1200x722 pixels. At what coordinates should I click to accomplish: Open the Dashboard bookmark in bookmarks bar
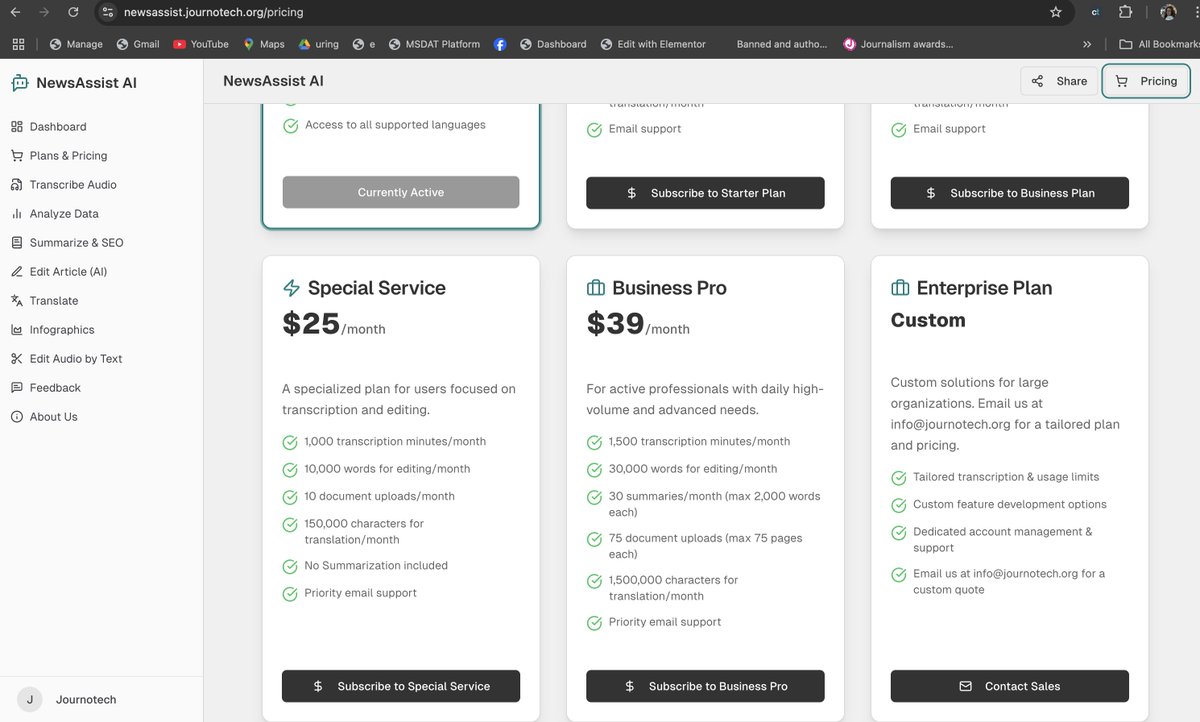click(x=553, y=44)
